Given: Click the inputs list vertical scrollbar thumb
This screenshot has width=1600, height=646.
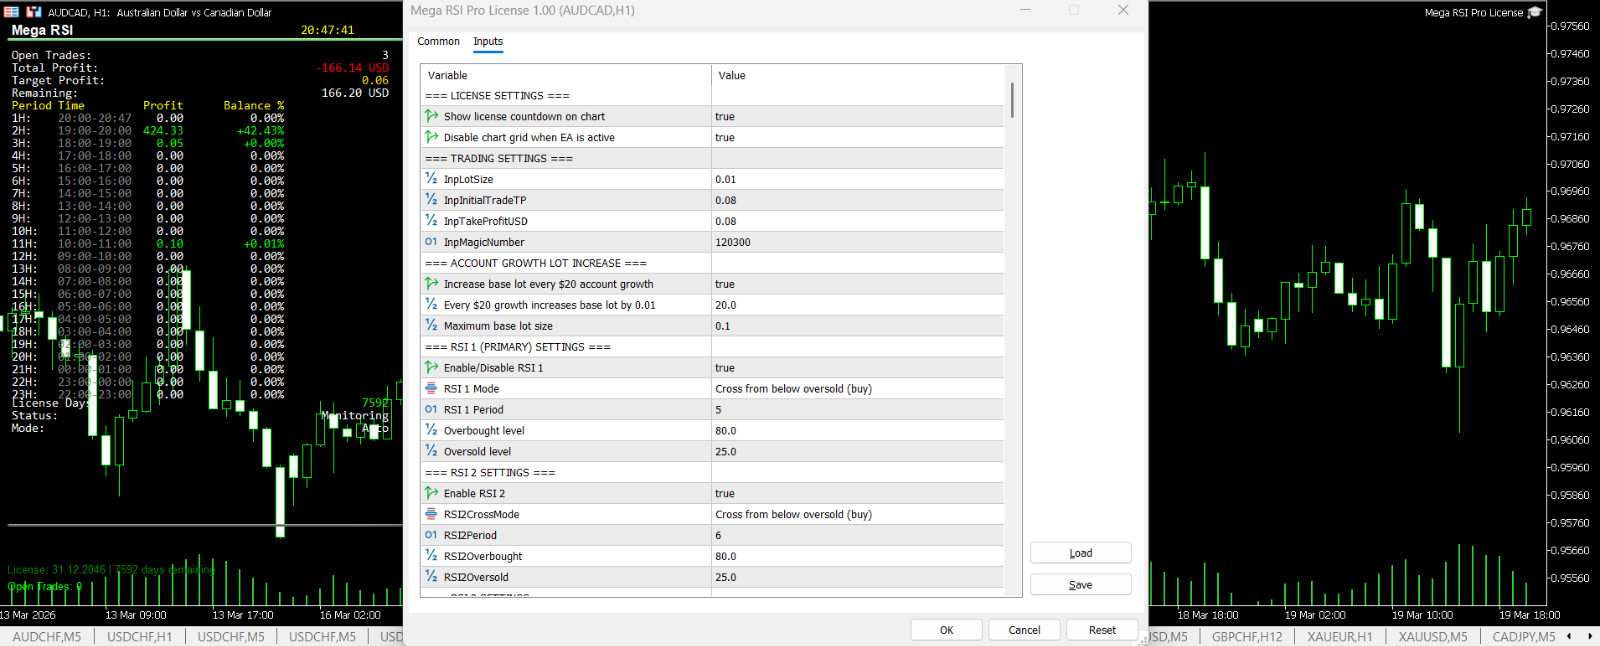Looking at the screenshot, I should (x=1012, y=100).
